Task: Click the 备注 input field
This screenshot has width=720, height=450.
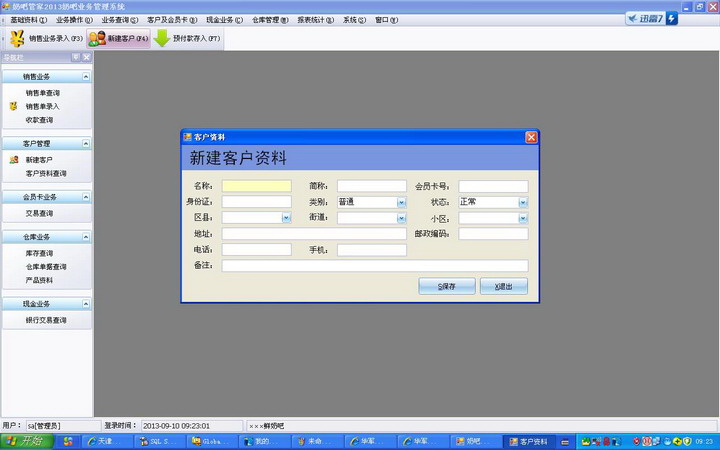Action: (375, 266)
